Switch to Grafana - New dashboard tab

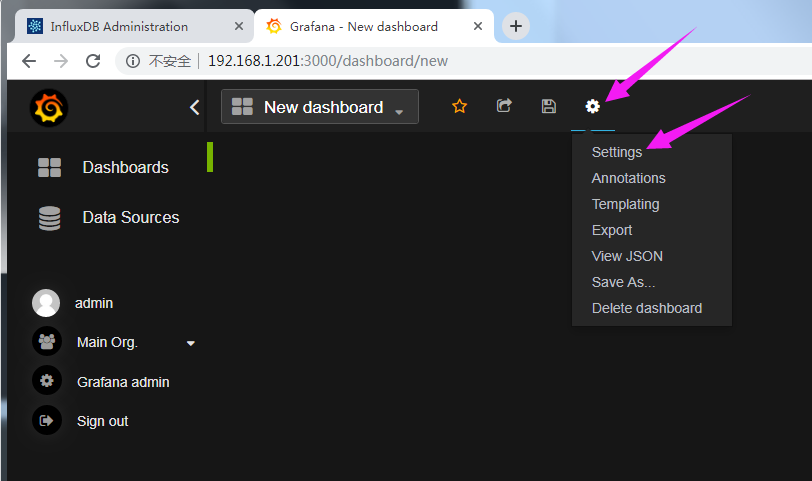click(374, 26)
